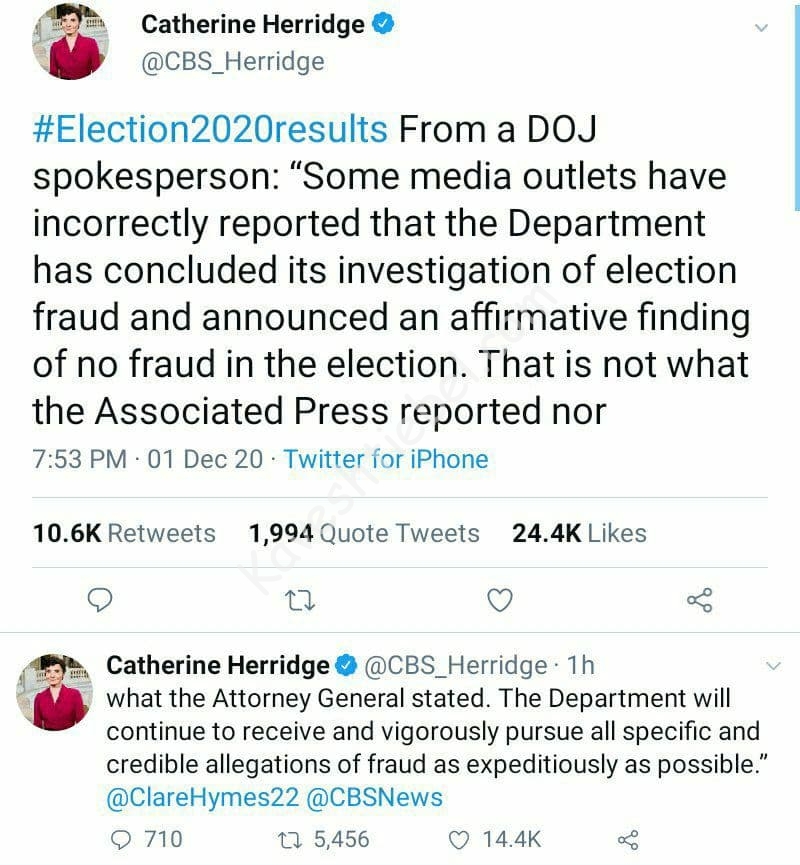Viewport: 800px width, 865px height.
Task: Click the reply tweet's small avatar
Action: coord(59,692)
